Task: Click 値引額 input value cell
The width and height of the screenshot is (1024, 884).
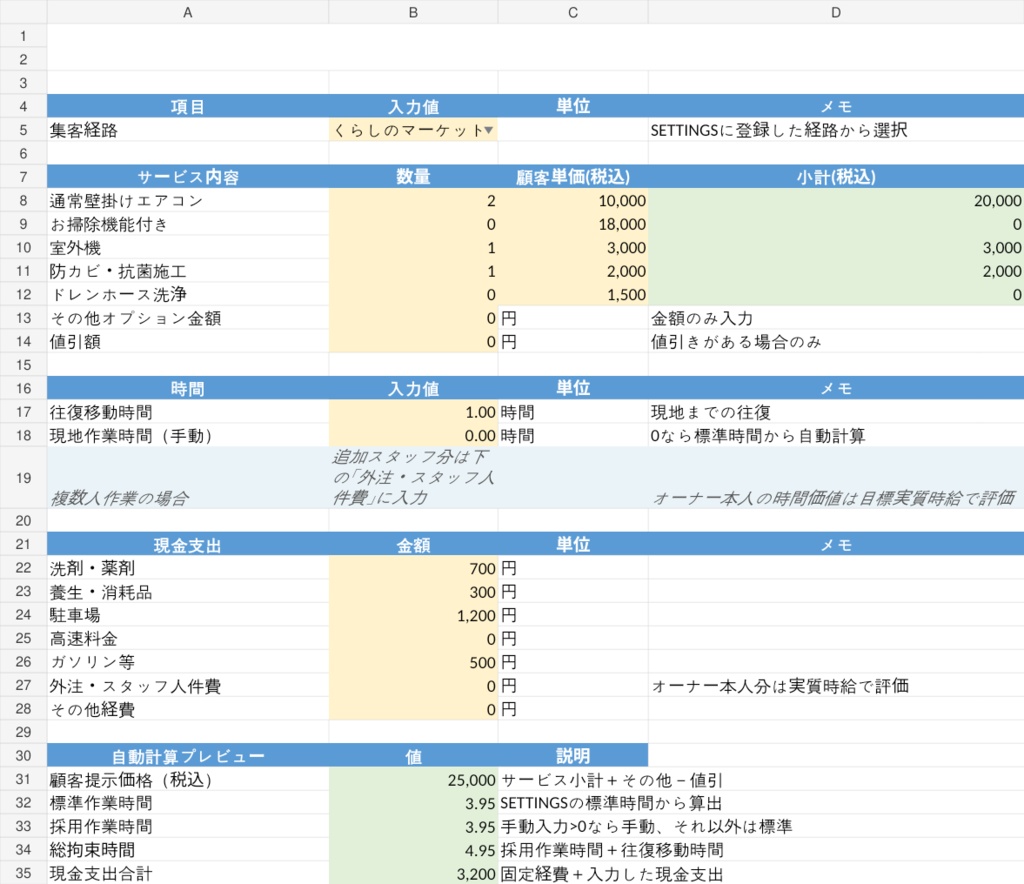Action: click(x=413, y=341)
